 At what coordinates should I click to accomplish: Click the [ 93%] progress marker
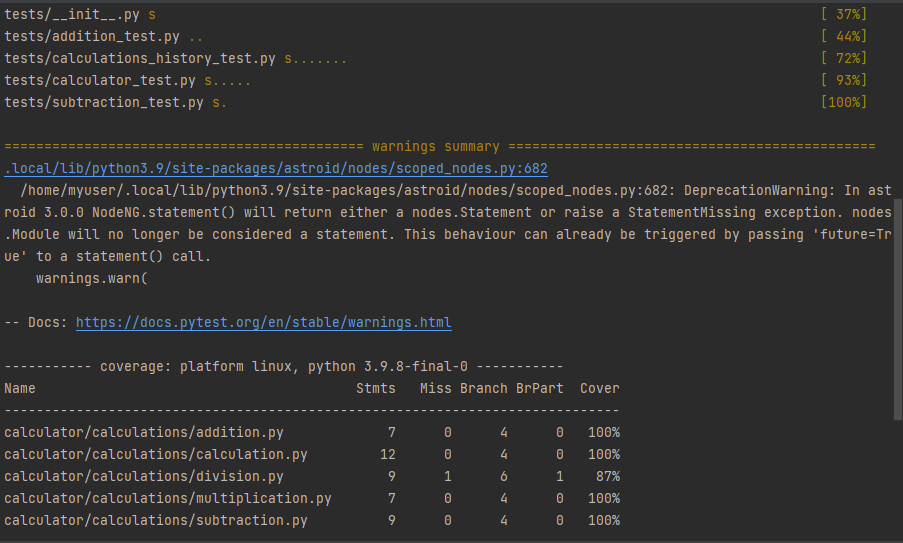point(844,80)
